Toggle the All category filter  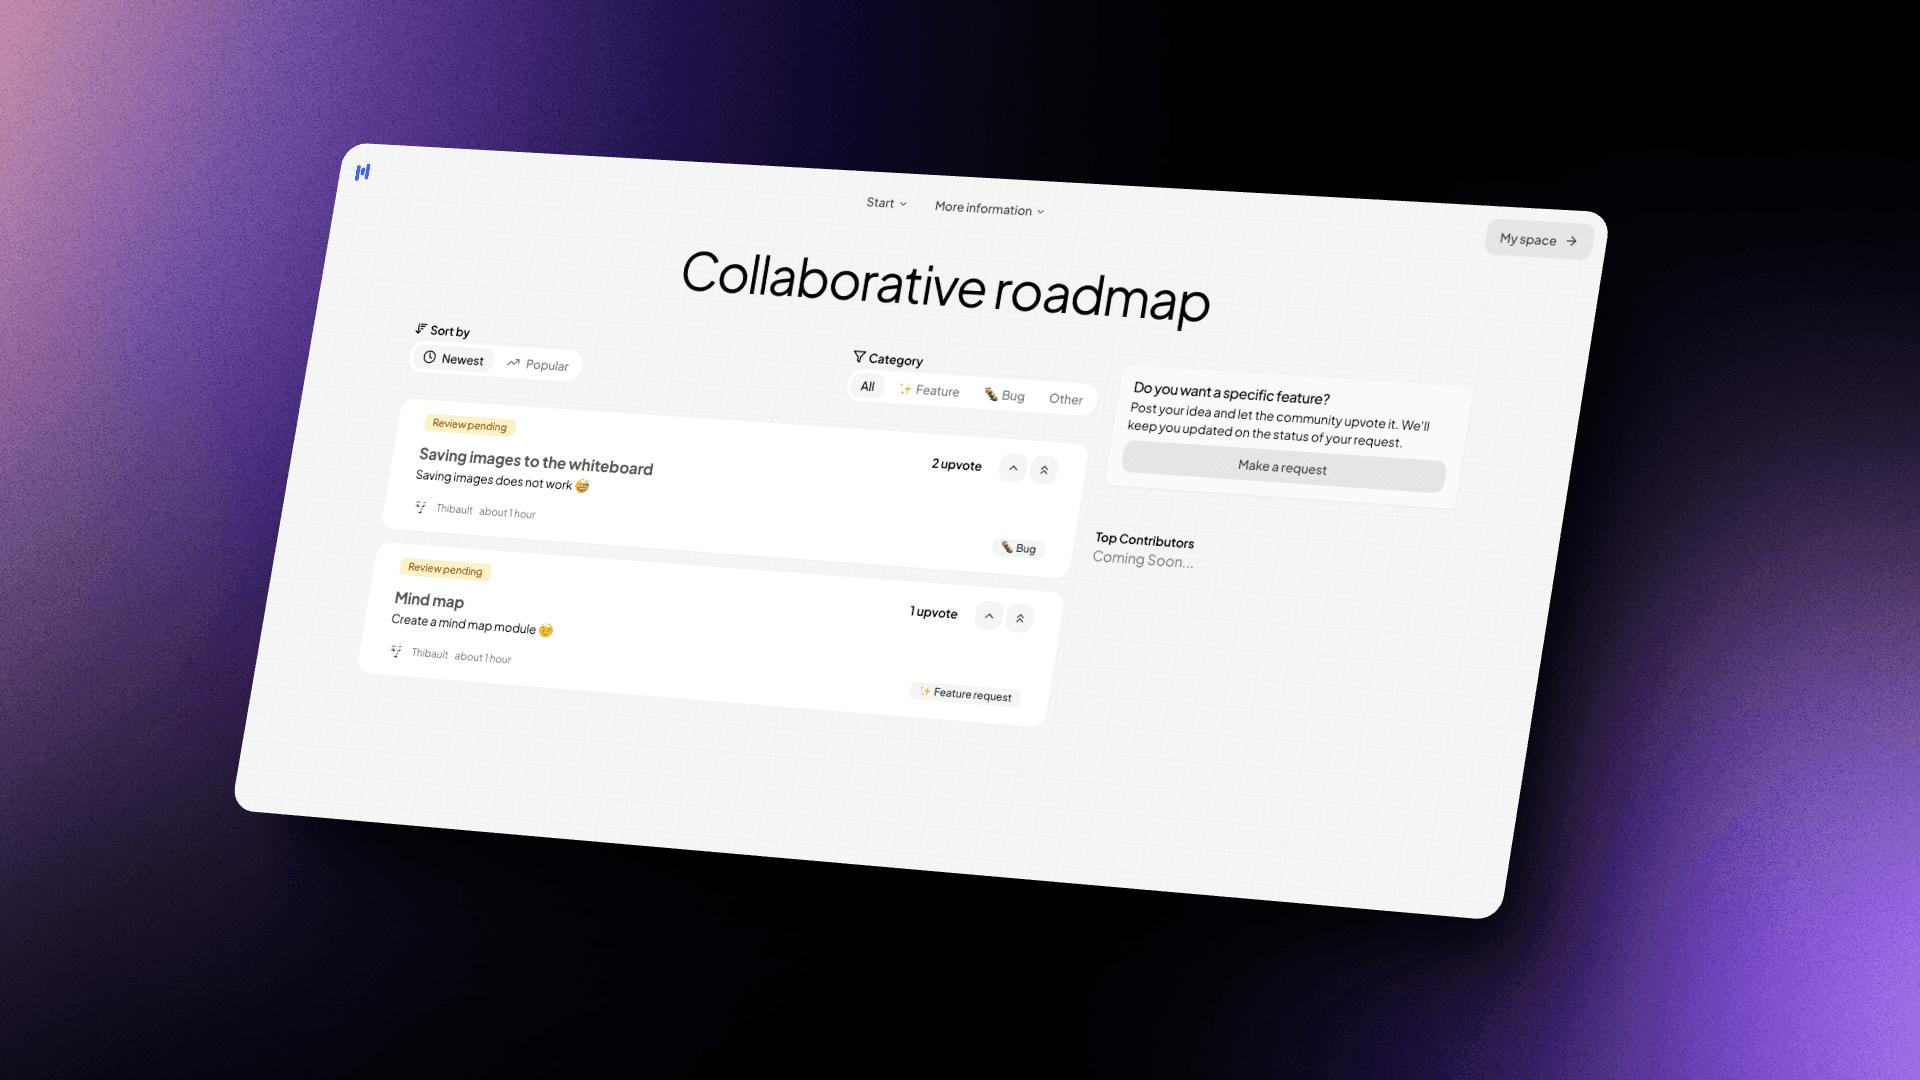[x=868, y=384]
